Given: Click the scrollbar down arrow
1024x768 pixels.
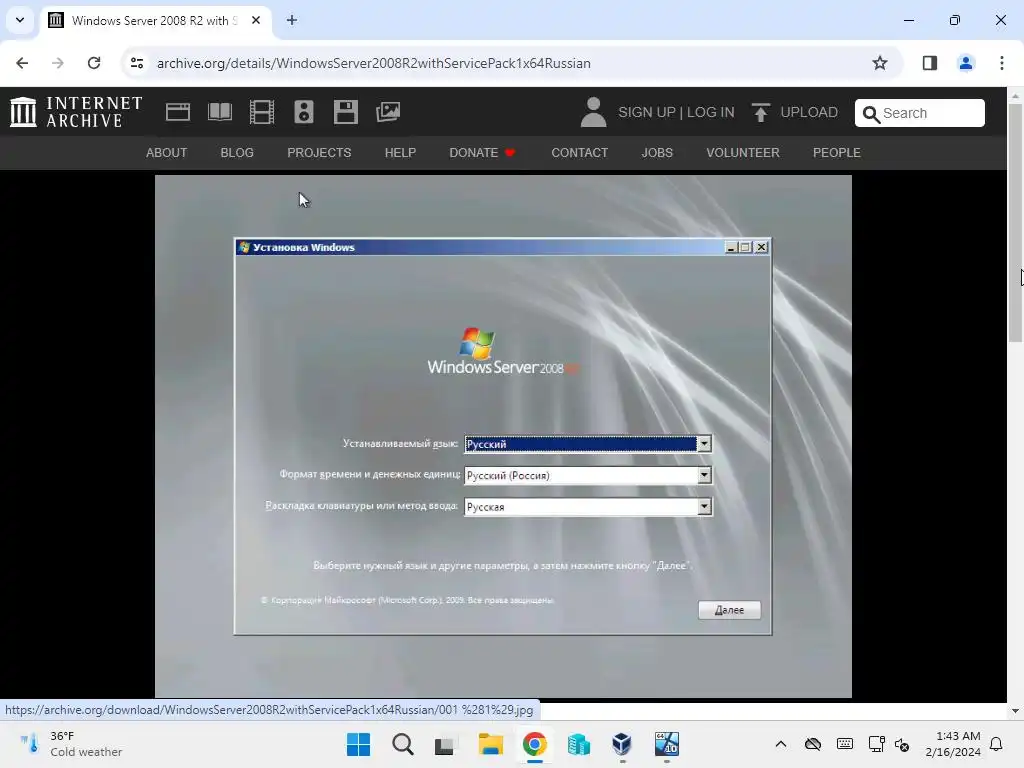Looking at the screenshot, I should [x=1015, y=711].
